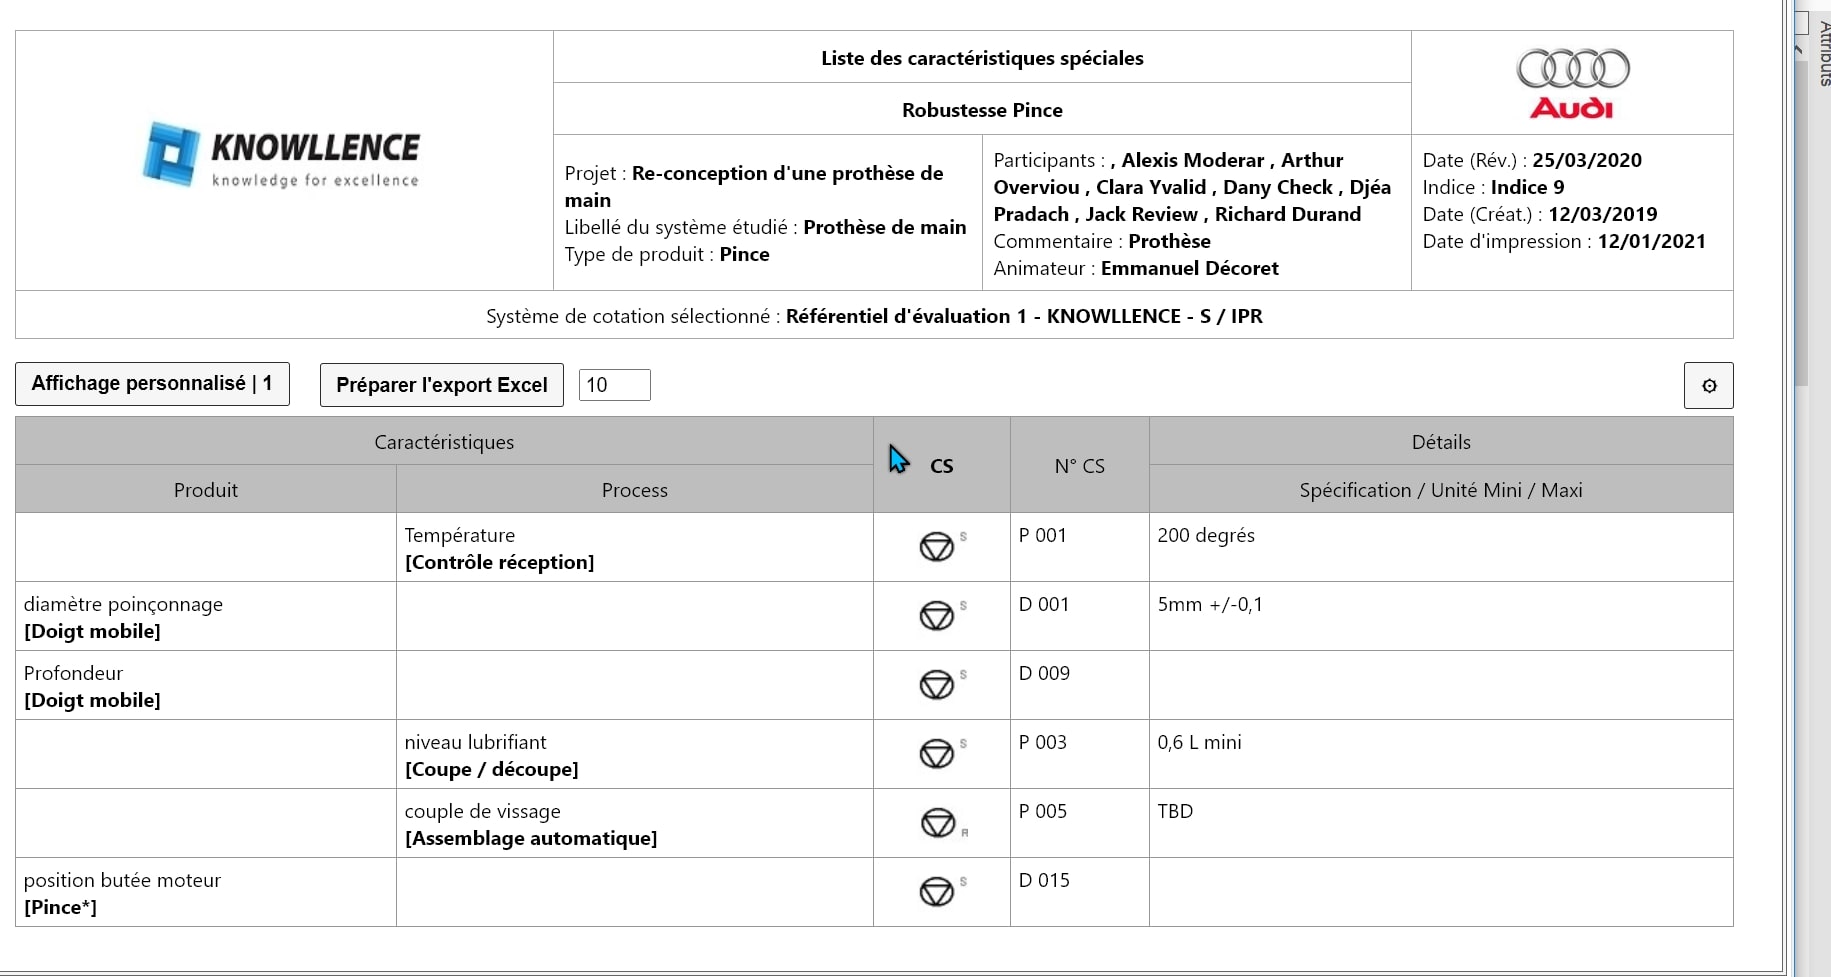Click the Caractéristiques group header
The image size is (1831, 977).
tap(444, 442)
